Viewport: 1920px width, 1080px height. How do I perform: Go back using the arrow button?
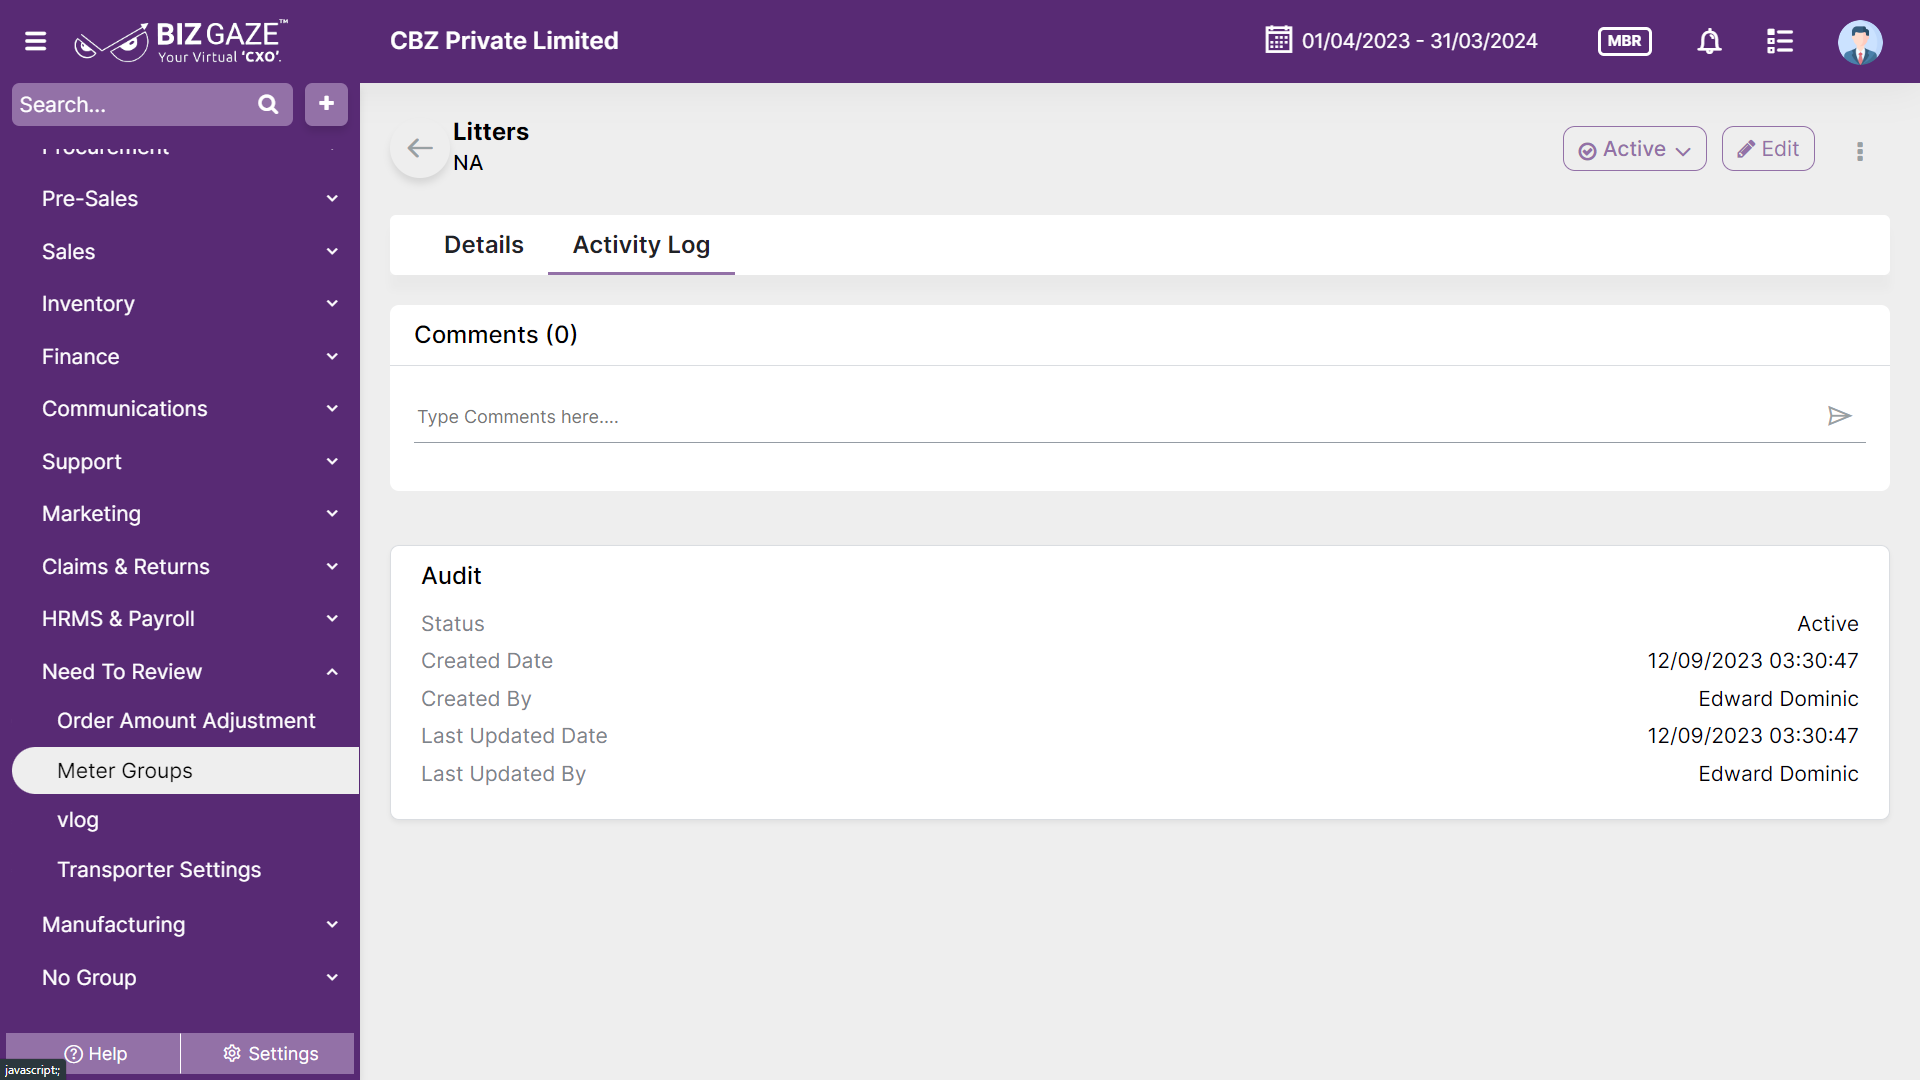(420, 149)
